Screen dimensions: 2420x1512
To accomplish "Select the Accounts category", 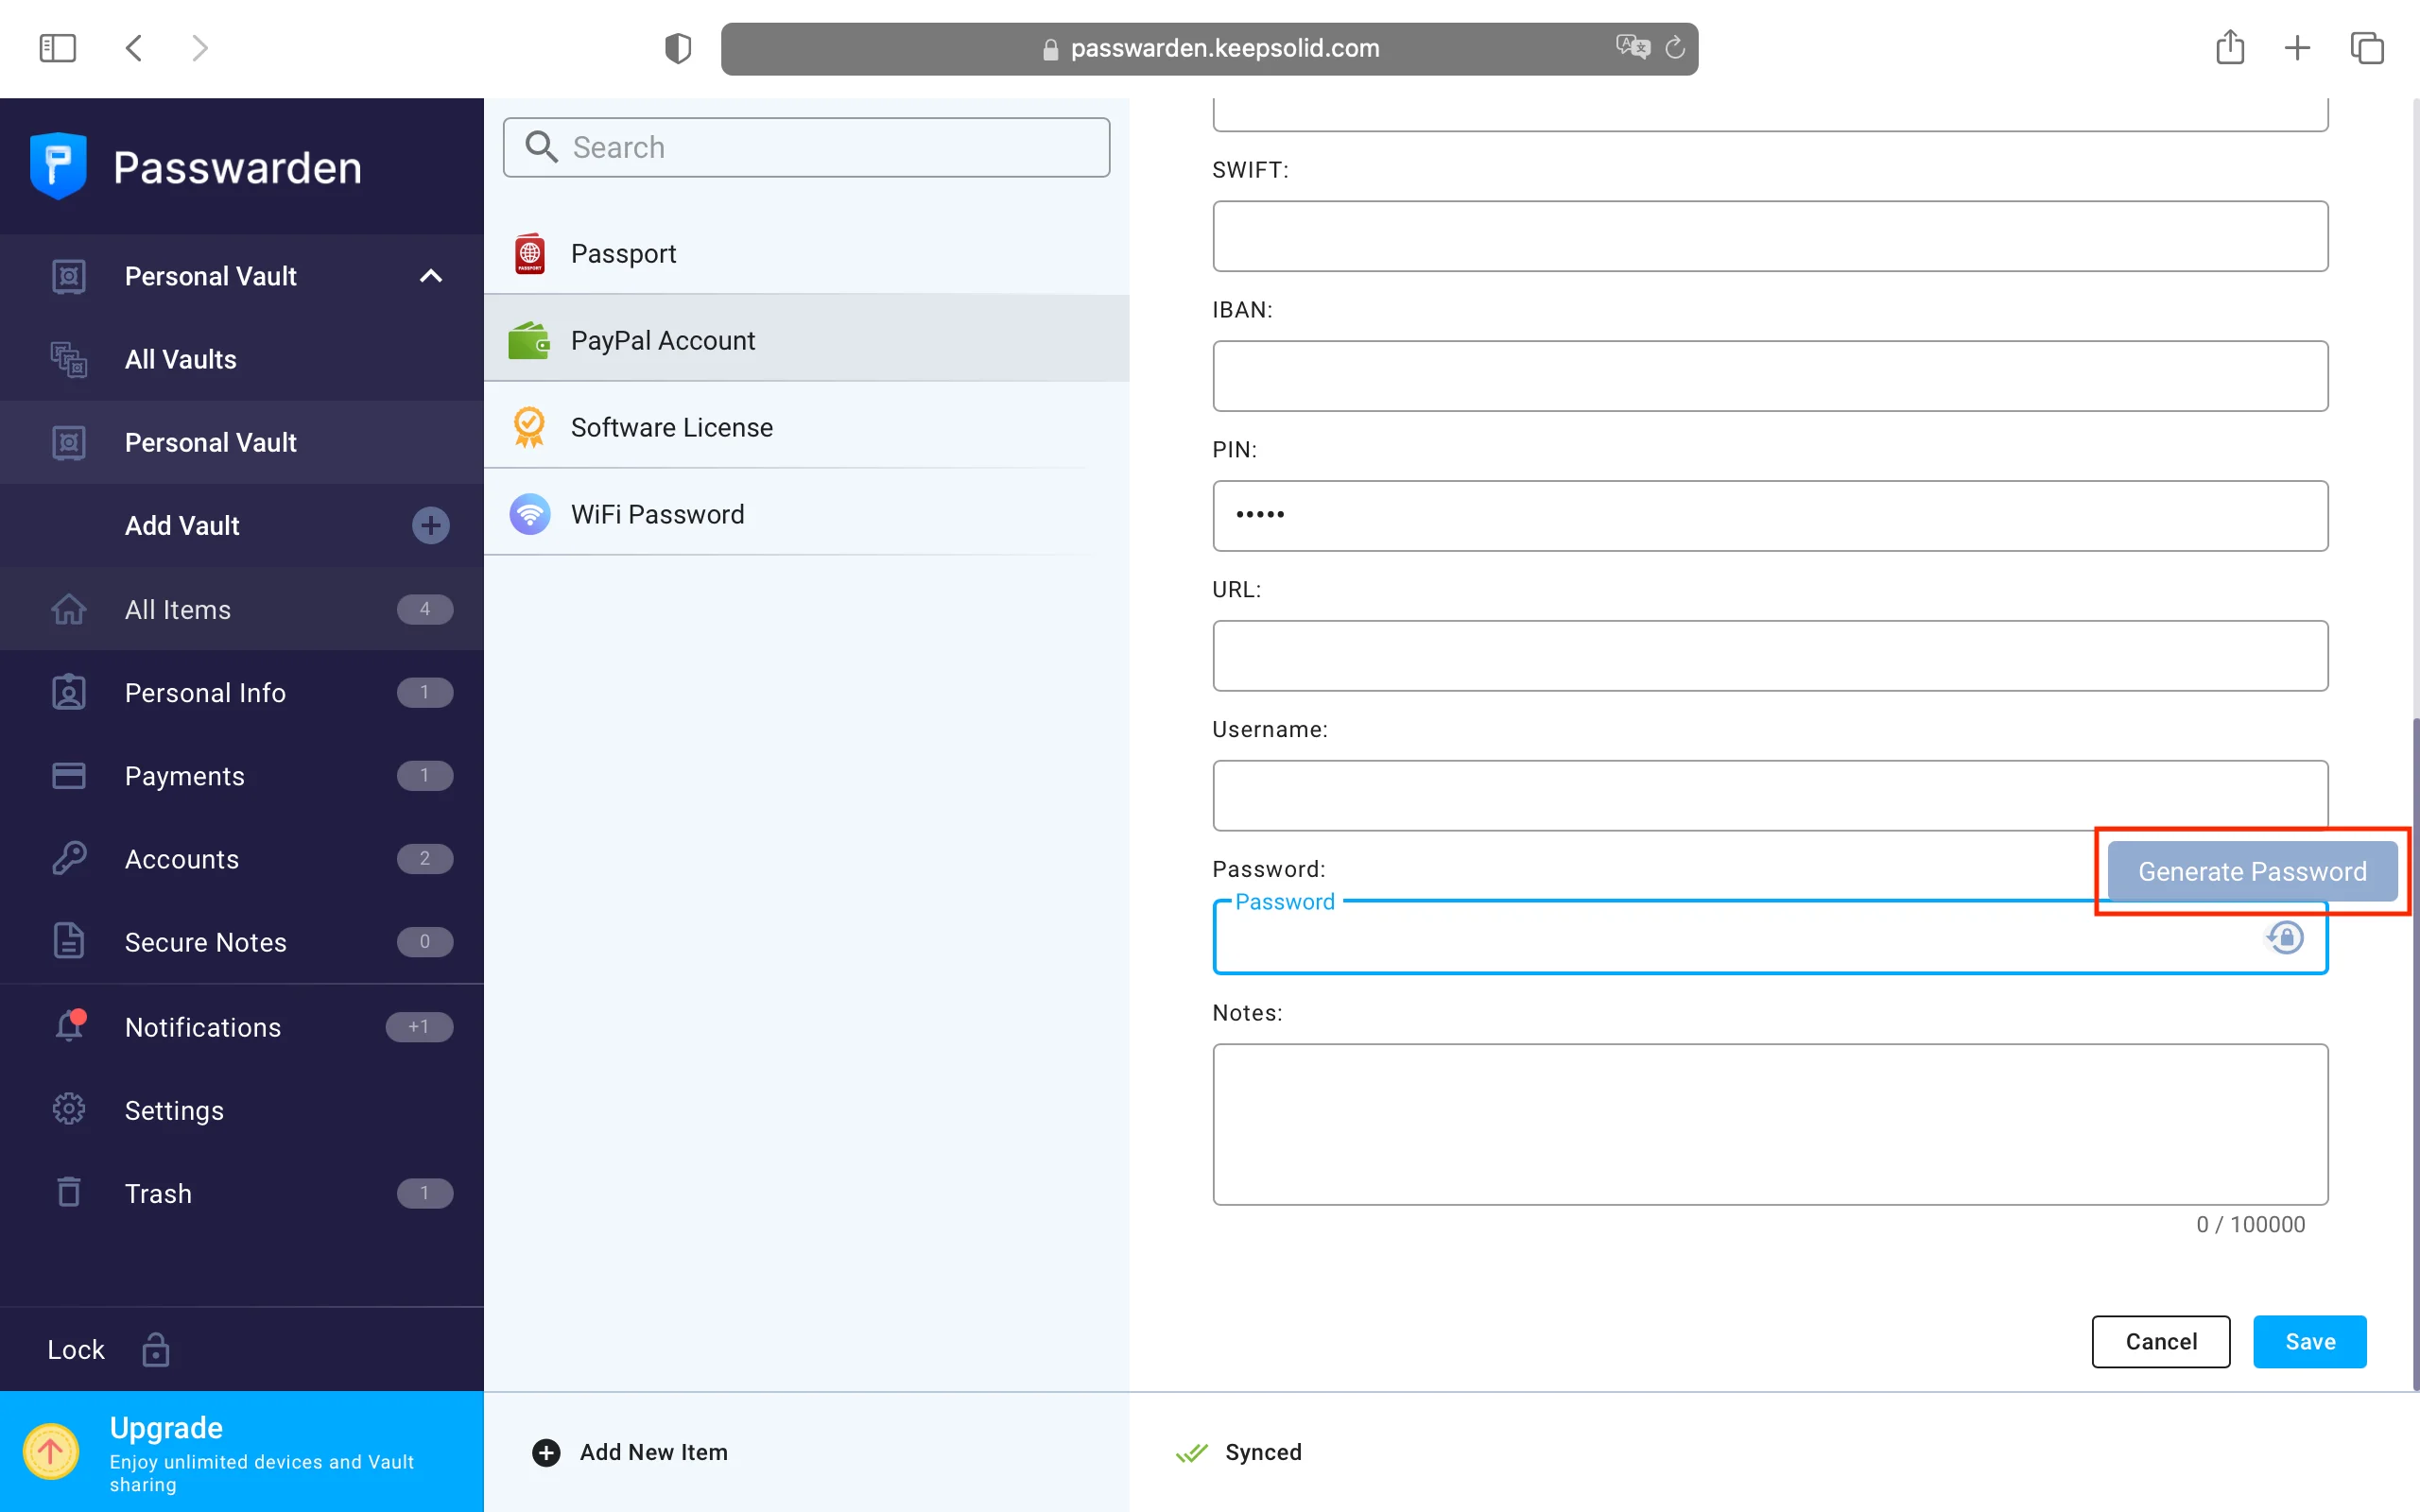I will pos(182,859).
